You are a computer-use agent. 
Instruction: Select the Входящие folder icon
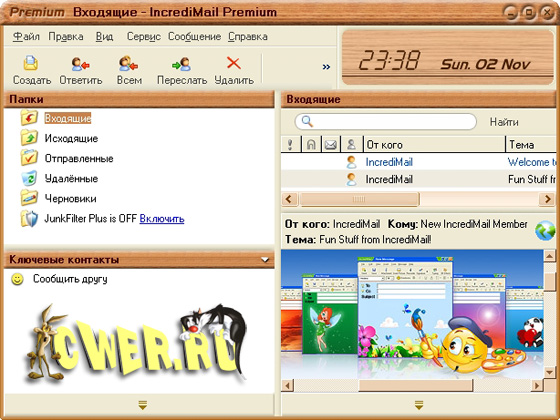[x=29, y=118]
